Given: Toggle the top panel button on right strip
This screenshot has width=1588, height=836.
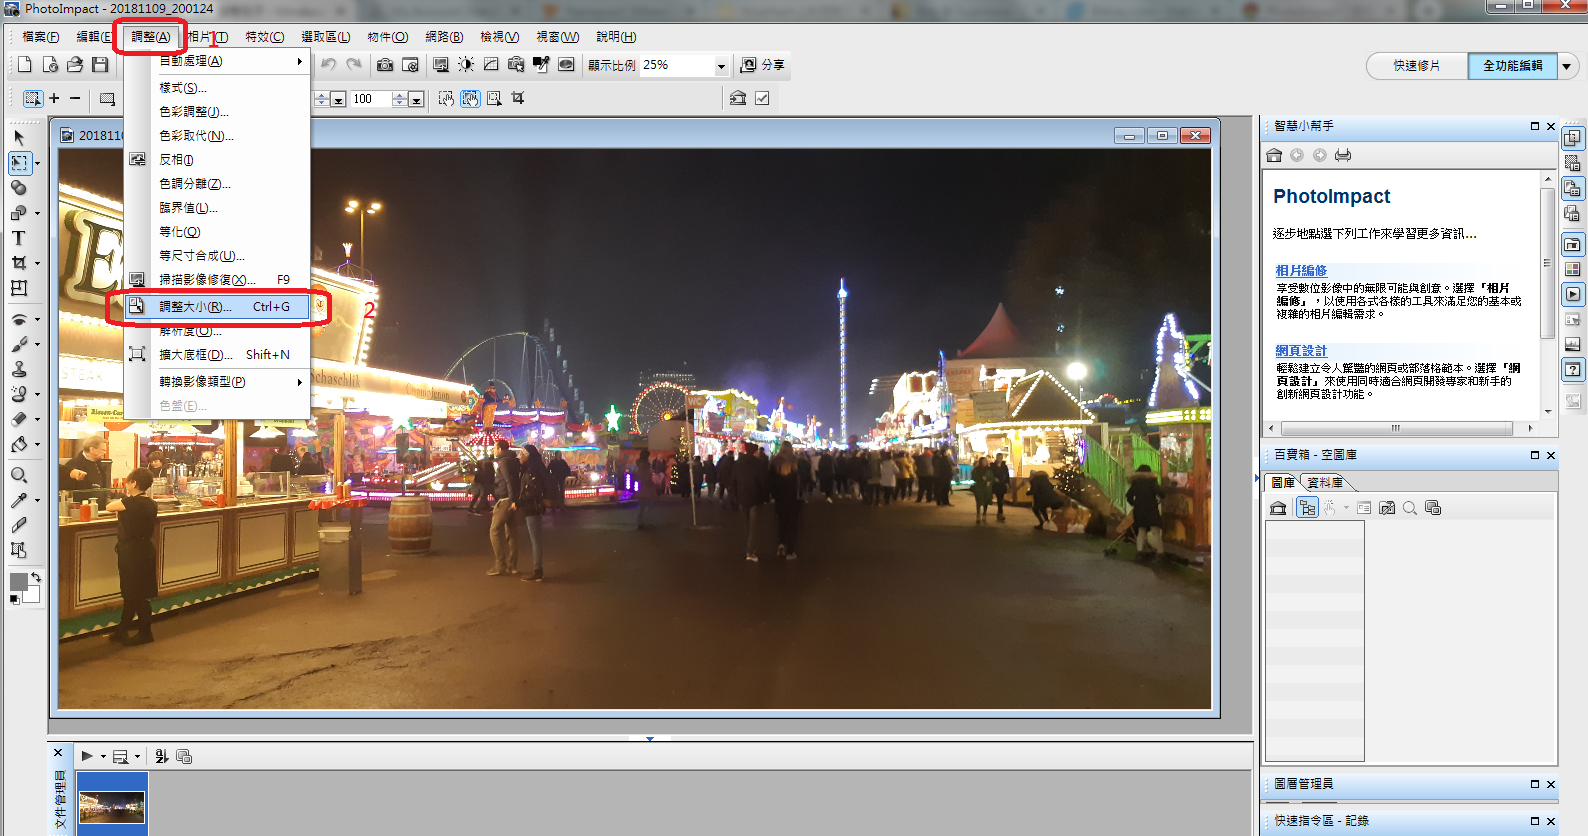Looking at the screenshot, I should 1573,138.
